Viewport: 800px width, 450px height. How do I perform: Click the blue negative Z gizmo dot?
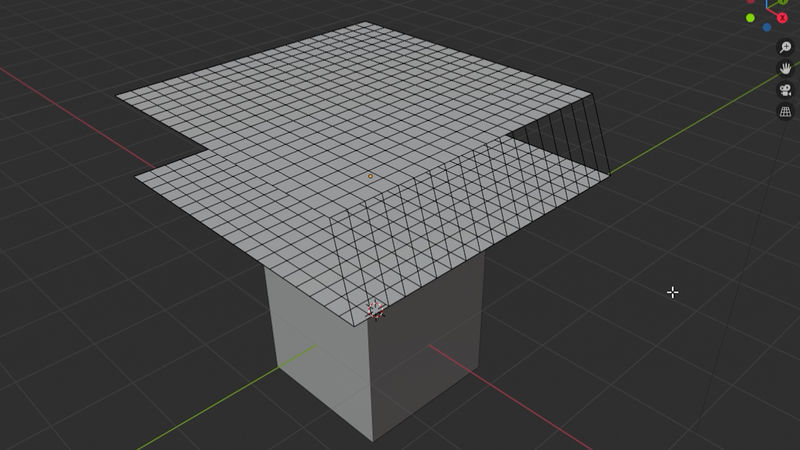click(767, 28)
